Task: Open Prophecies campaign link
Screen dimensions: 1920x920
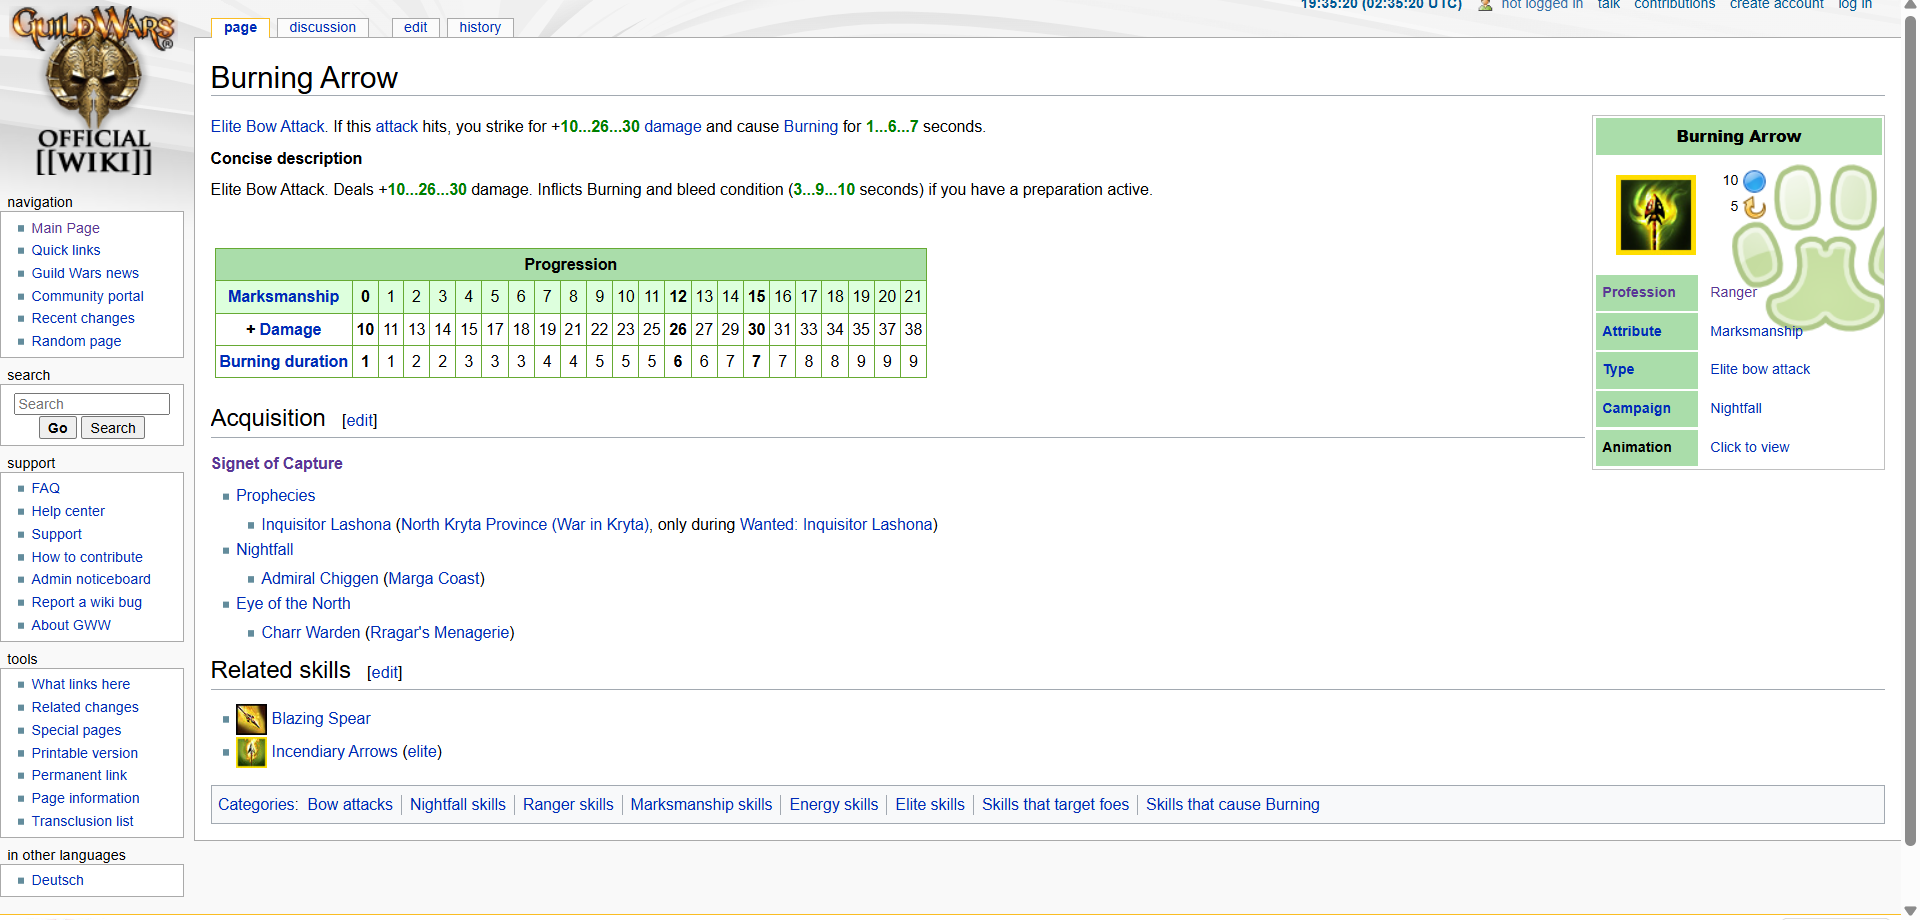Action: tap(276, 495)
